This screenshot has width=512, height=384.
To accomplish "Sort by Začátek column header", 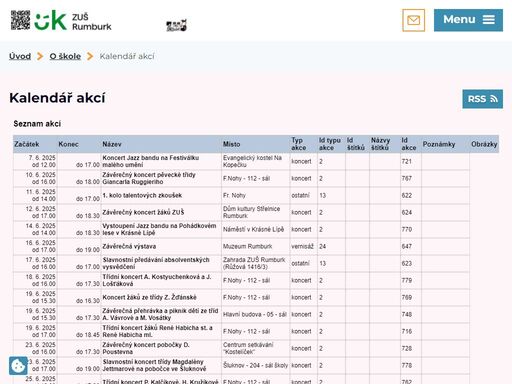I will click(27, 144).
